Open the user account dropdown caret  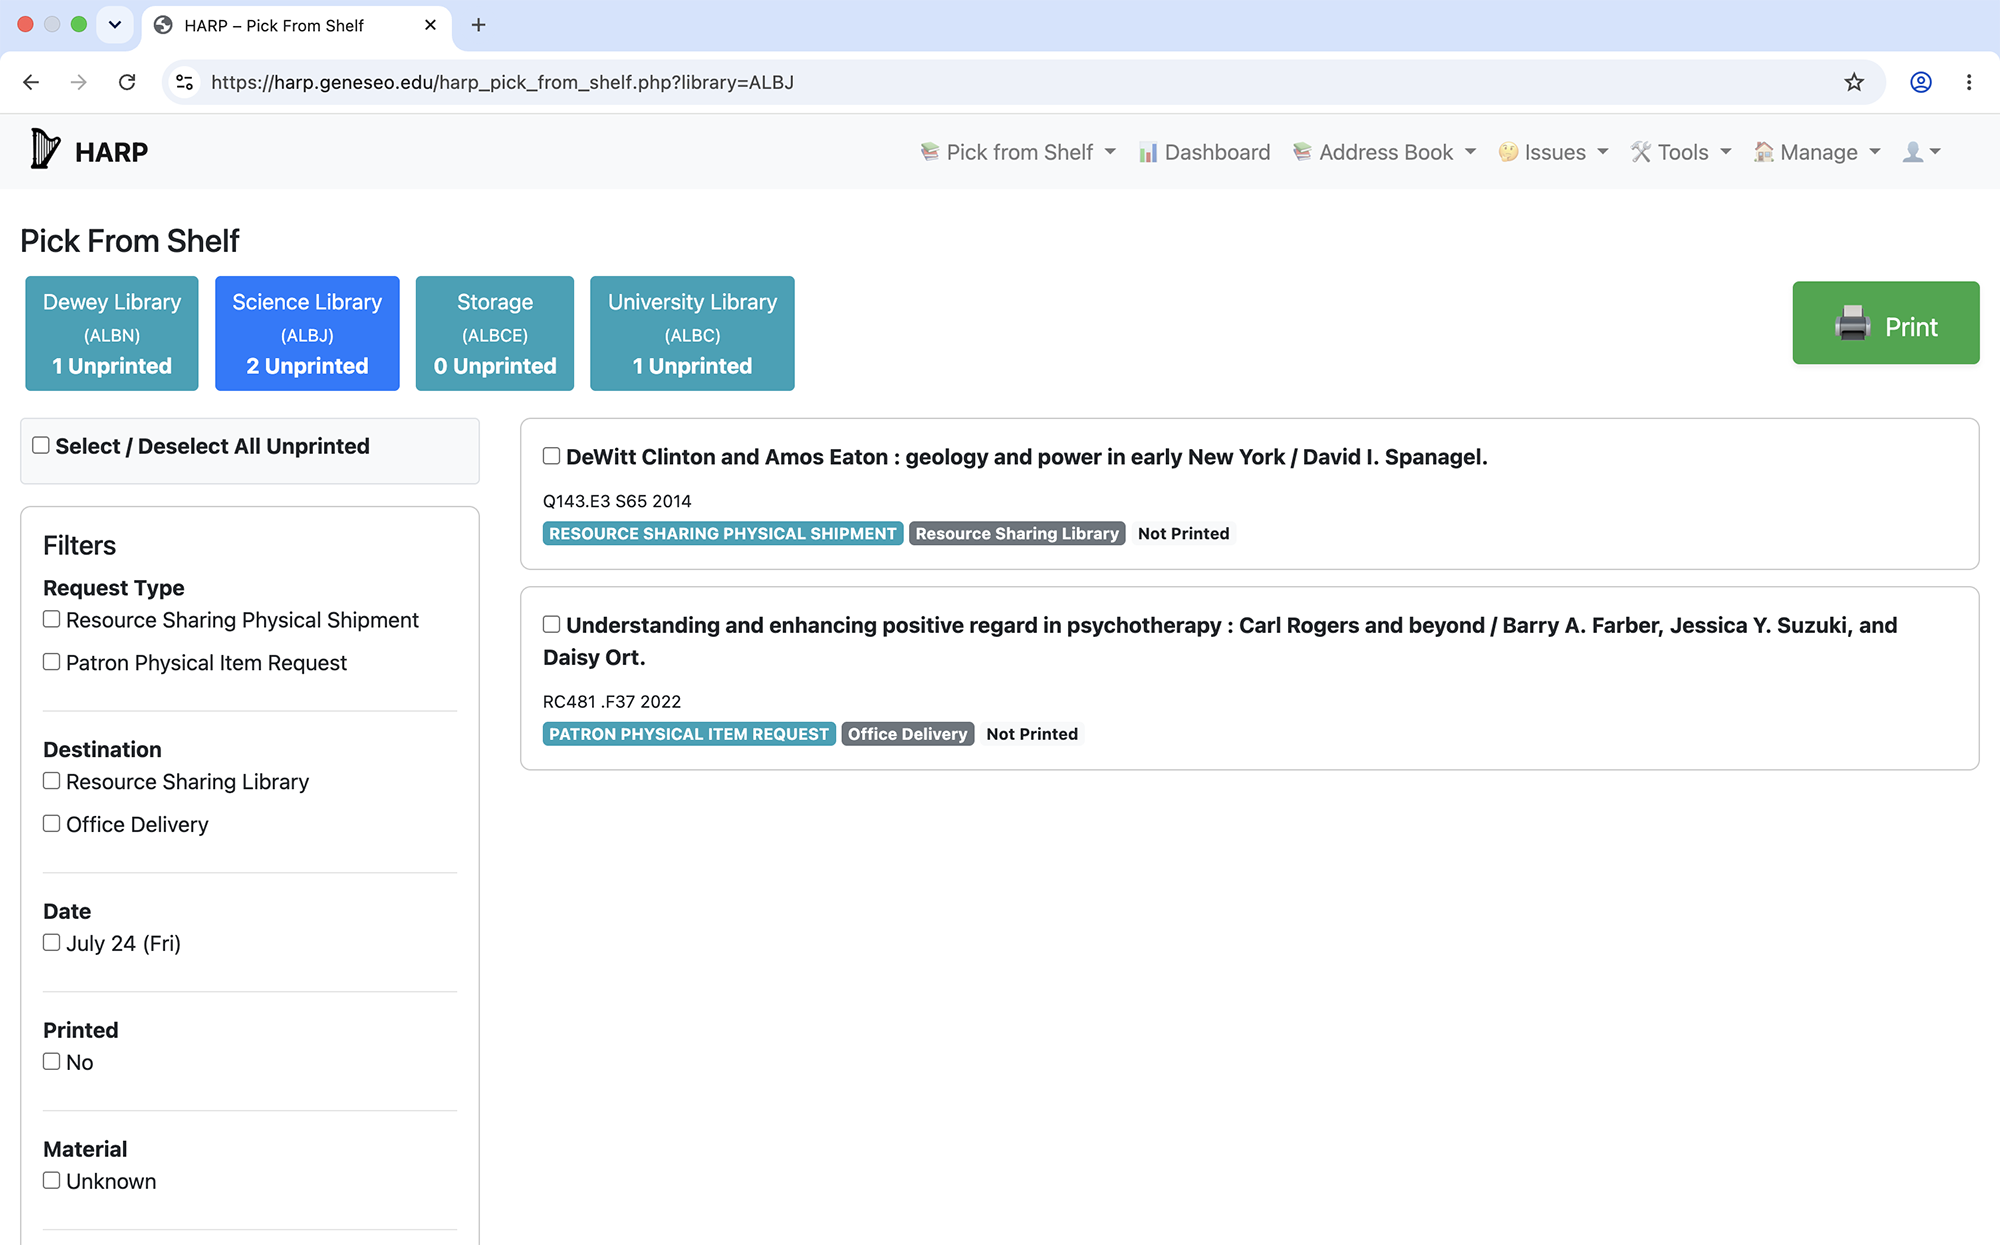click(1935, 152)
